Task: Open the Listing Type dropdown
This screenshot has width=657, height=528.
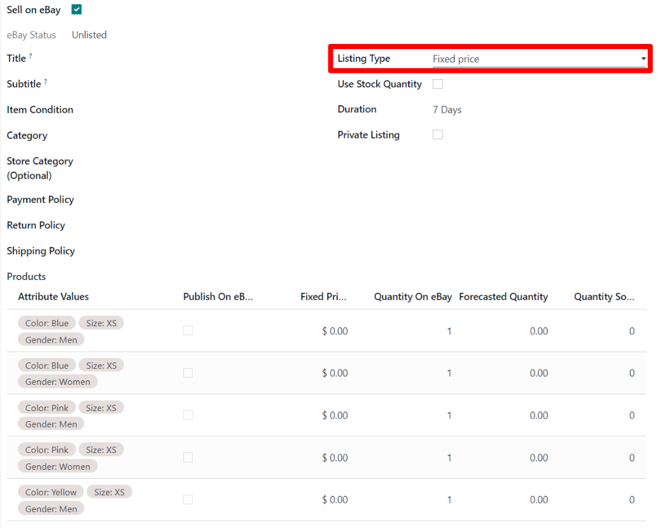Action: pyautogui.click(x=538, y=59)
